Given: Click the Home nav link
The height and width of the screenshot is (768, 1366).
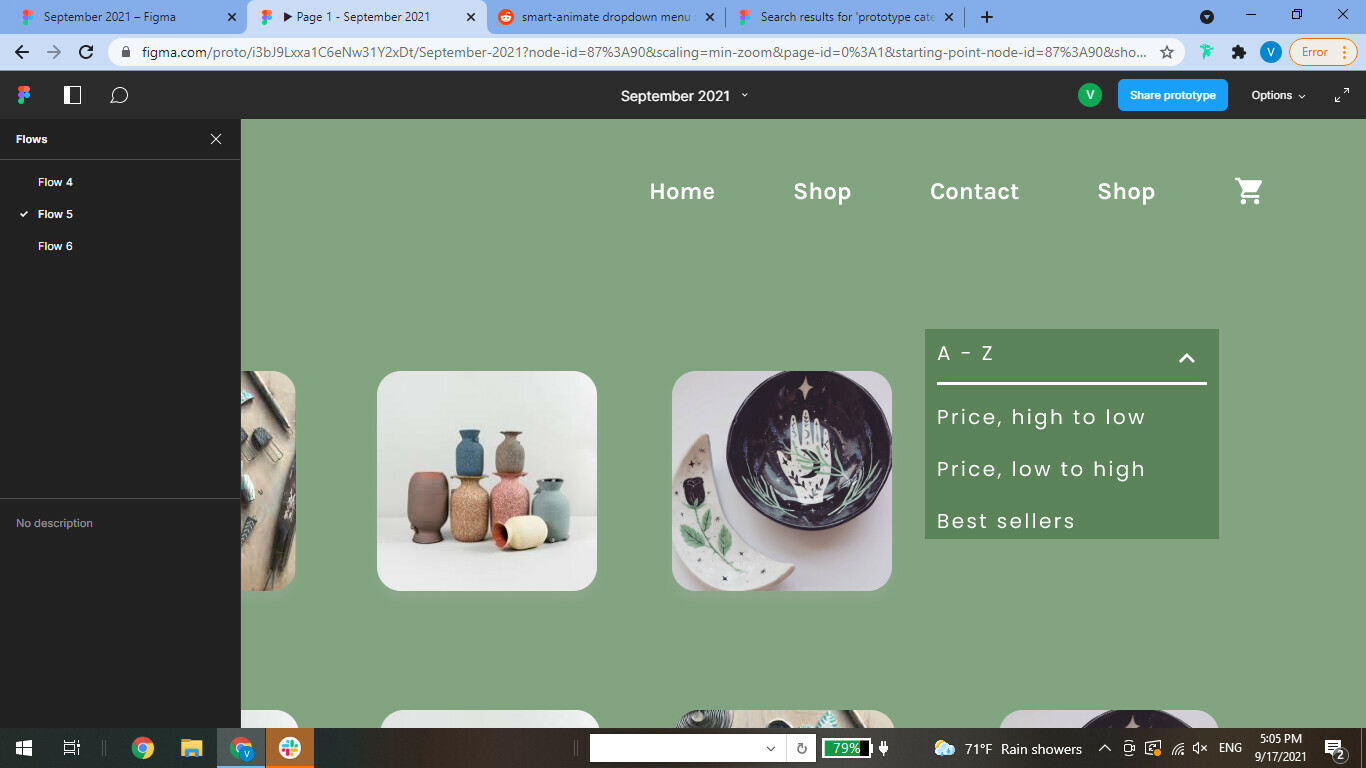Looking at the screenshot, I should pyautogui.click(x=682, y=192).
